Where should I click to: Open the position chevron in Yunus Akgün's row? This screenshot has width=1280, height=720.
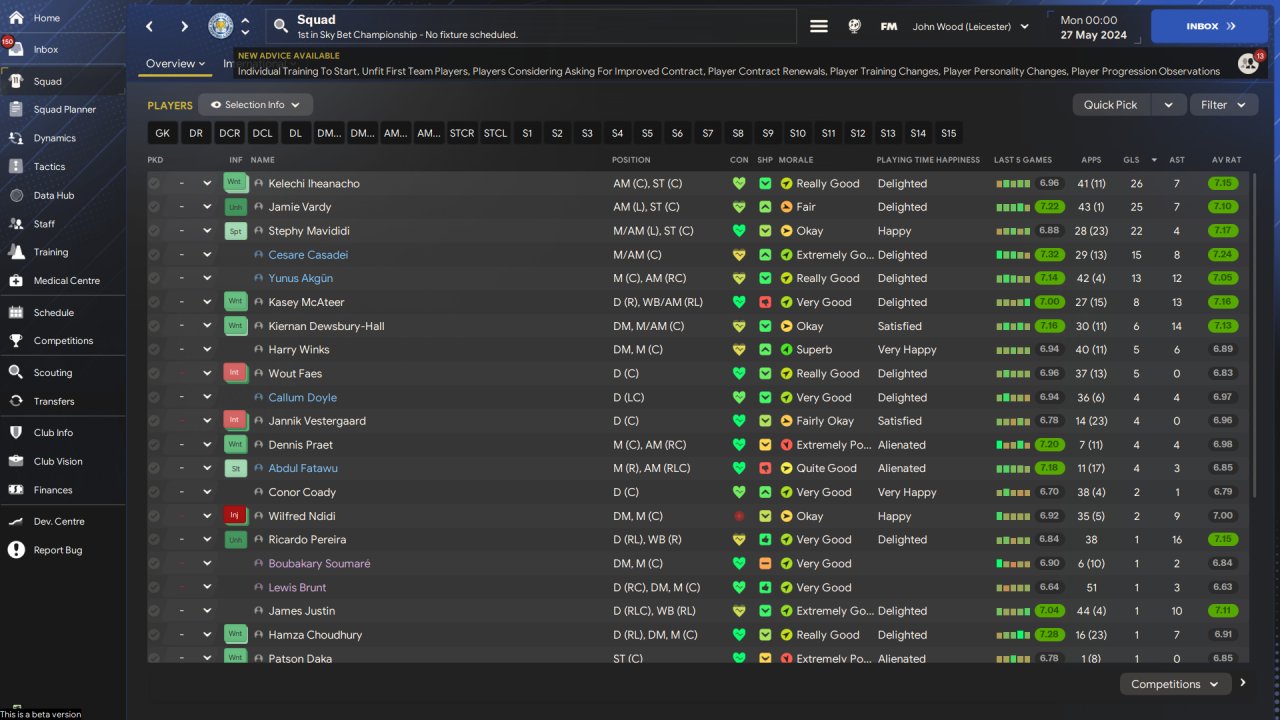[207, 278]
